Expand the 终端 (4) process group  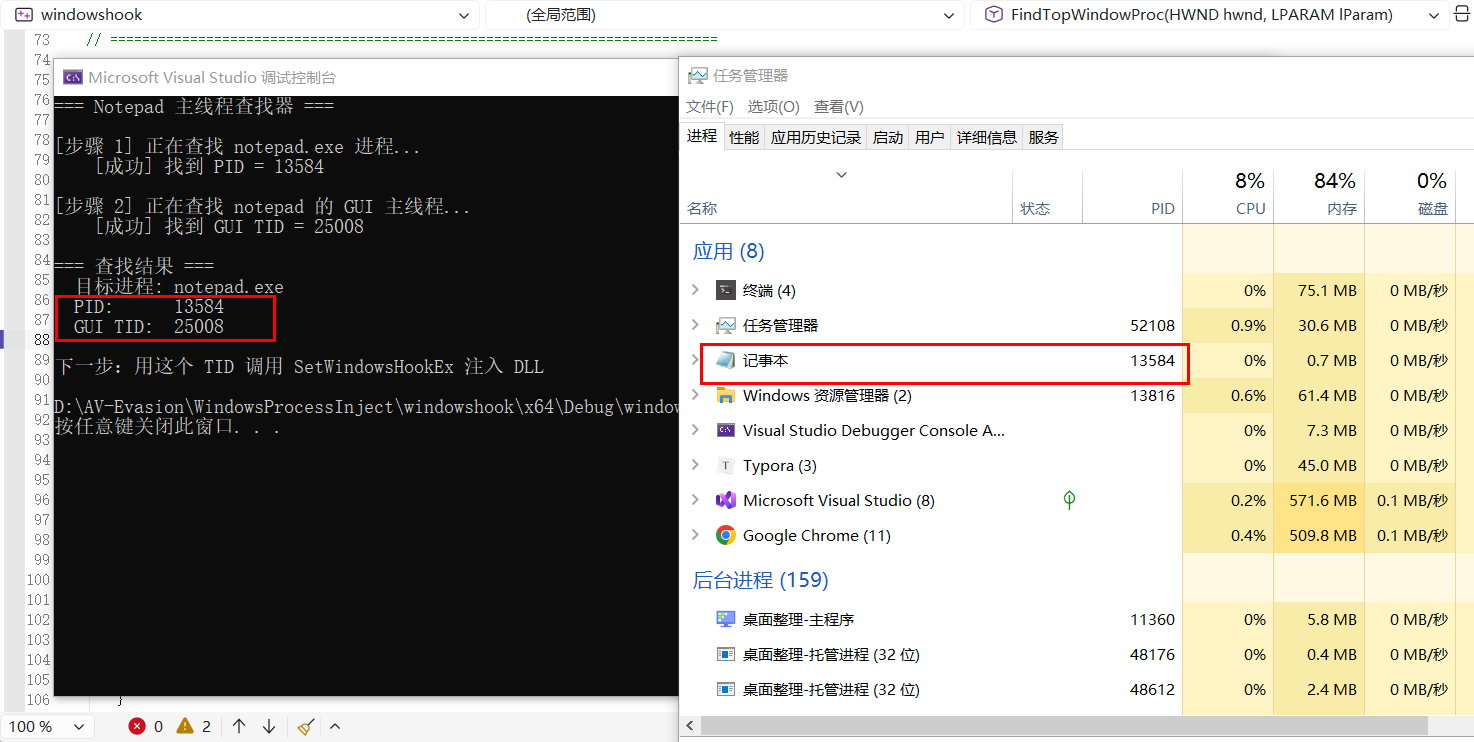coord(696,290)
